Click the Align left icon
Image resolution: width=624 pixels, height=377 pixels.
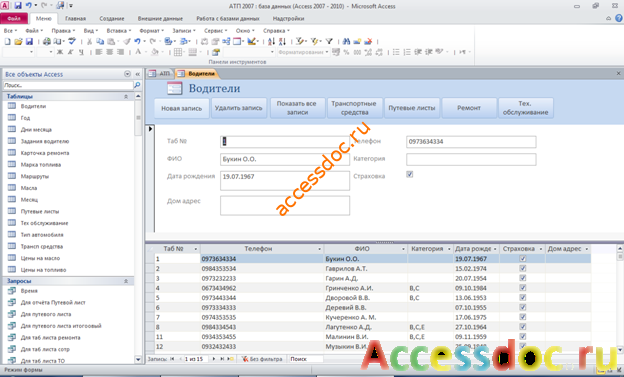pyautogui.click(x=99, y=52)
